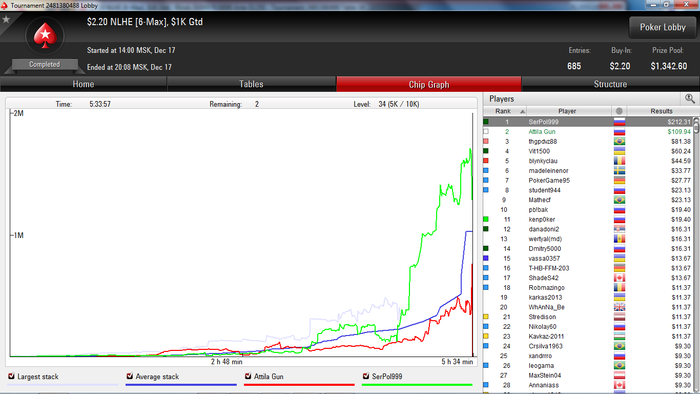Click the Canada flag beside ShadeS42

tap(619, 278)
